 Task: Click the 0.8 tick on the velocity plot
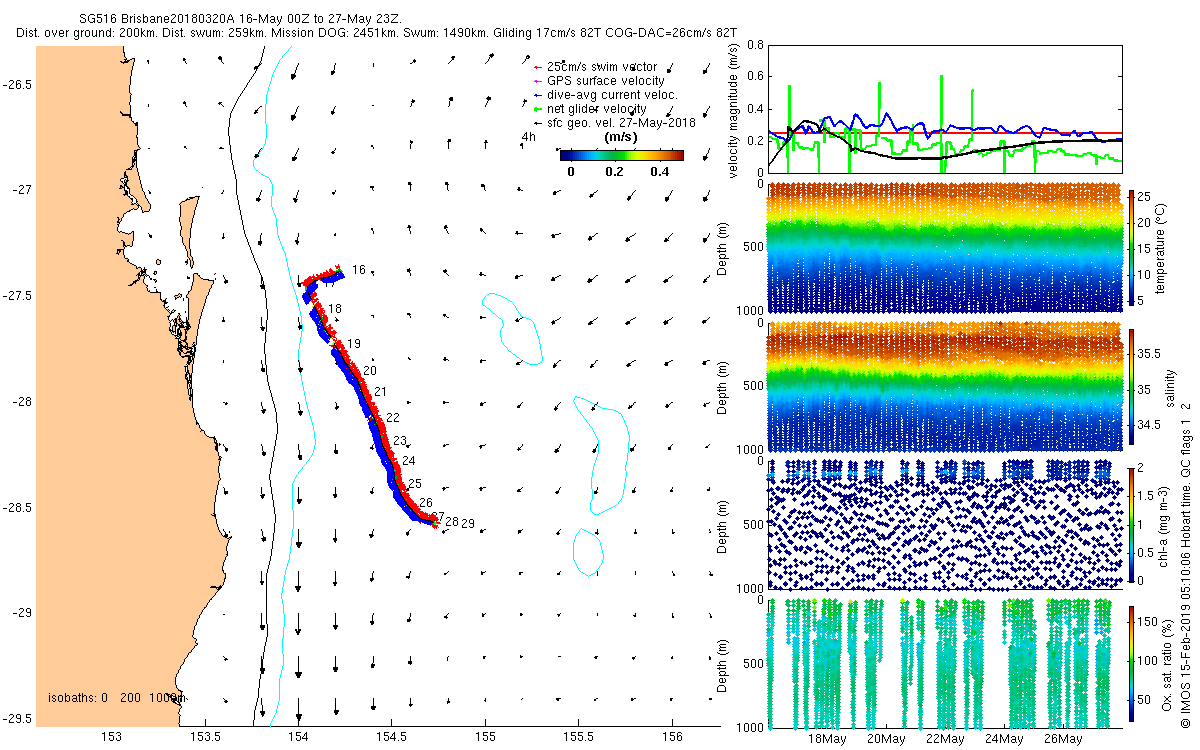[x=753, y=46]
